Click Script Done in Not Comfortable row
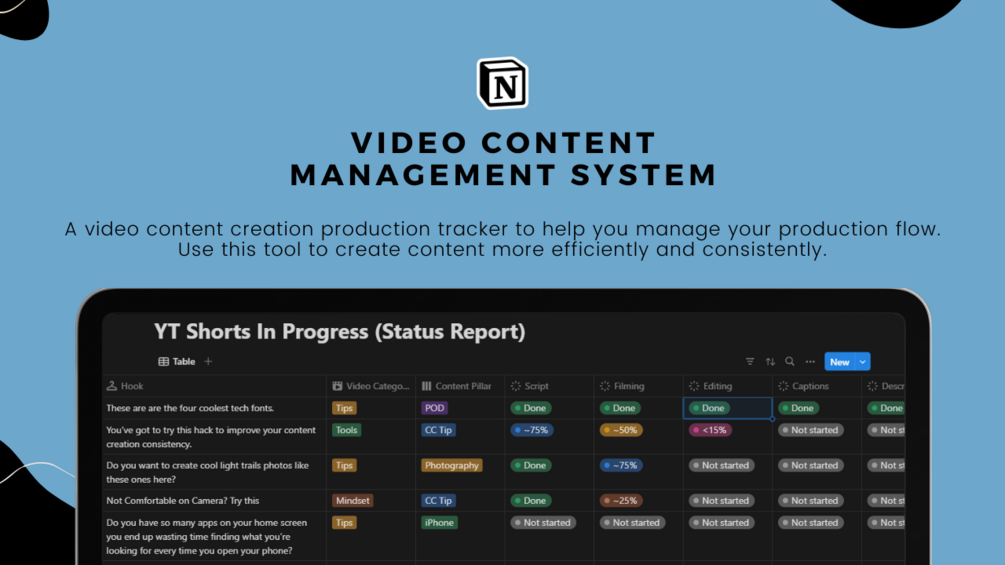Screen dimensions: 1005x565 click(x=530, y=500)
